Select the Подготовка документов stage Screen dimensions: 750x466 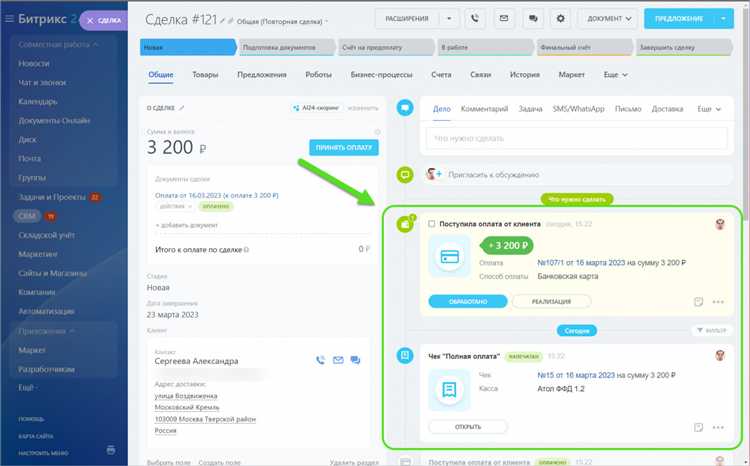tap(287, 47)
